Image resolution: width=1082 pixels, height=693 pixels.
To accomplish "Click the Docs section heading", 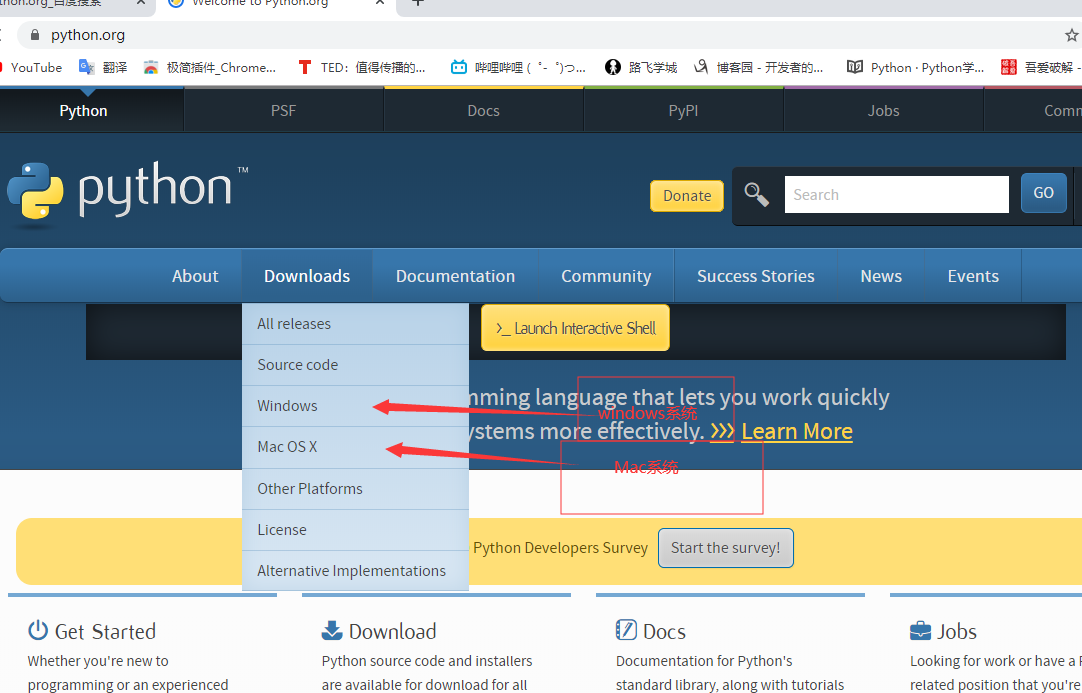I will tap(665, 632).
